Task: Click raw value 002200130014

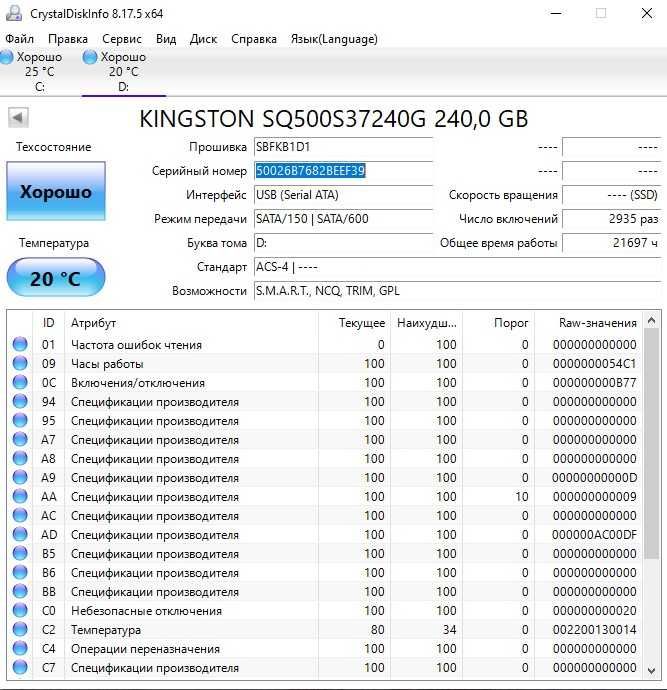Action: pyautogui.click(x=594, y=629)
